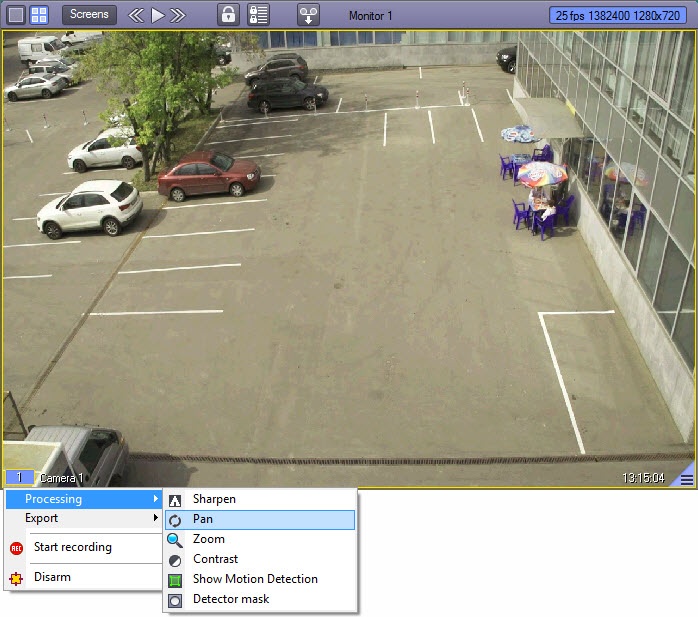Expand the Export submenu
This screenshot has width=698, height=617.
84,518
